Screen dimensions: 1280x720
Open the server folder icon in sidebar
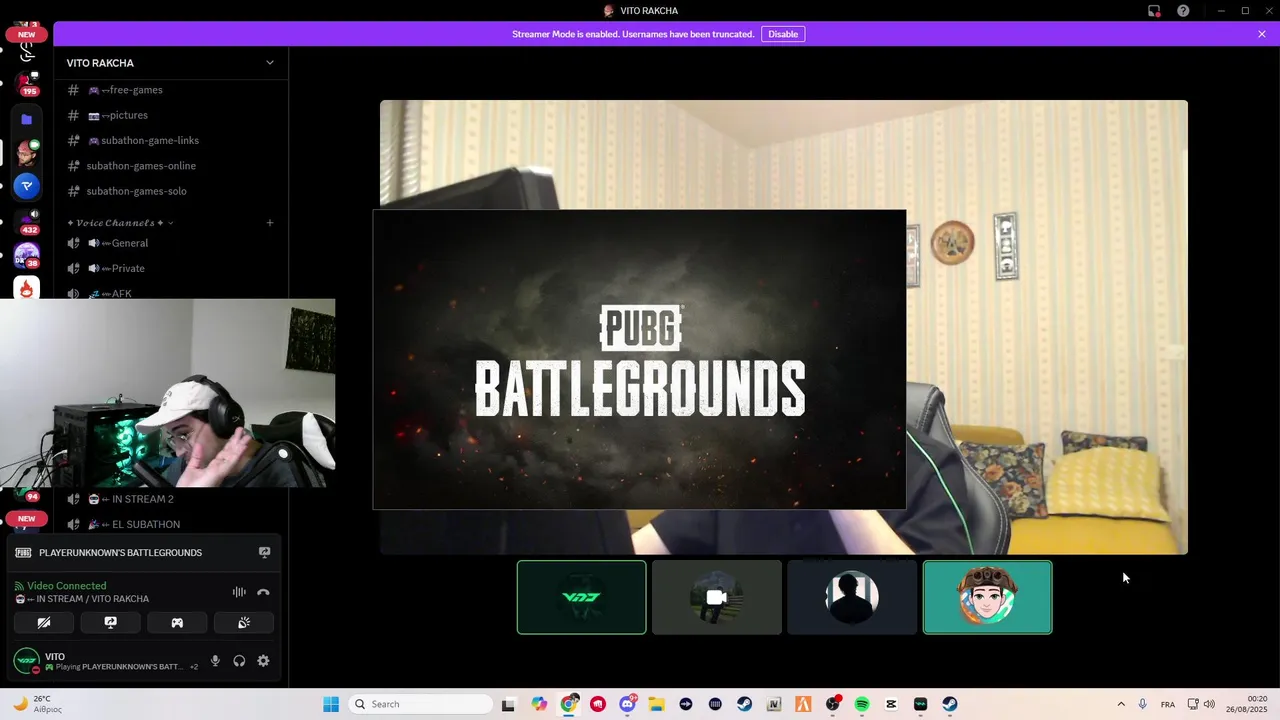27,119
